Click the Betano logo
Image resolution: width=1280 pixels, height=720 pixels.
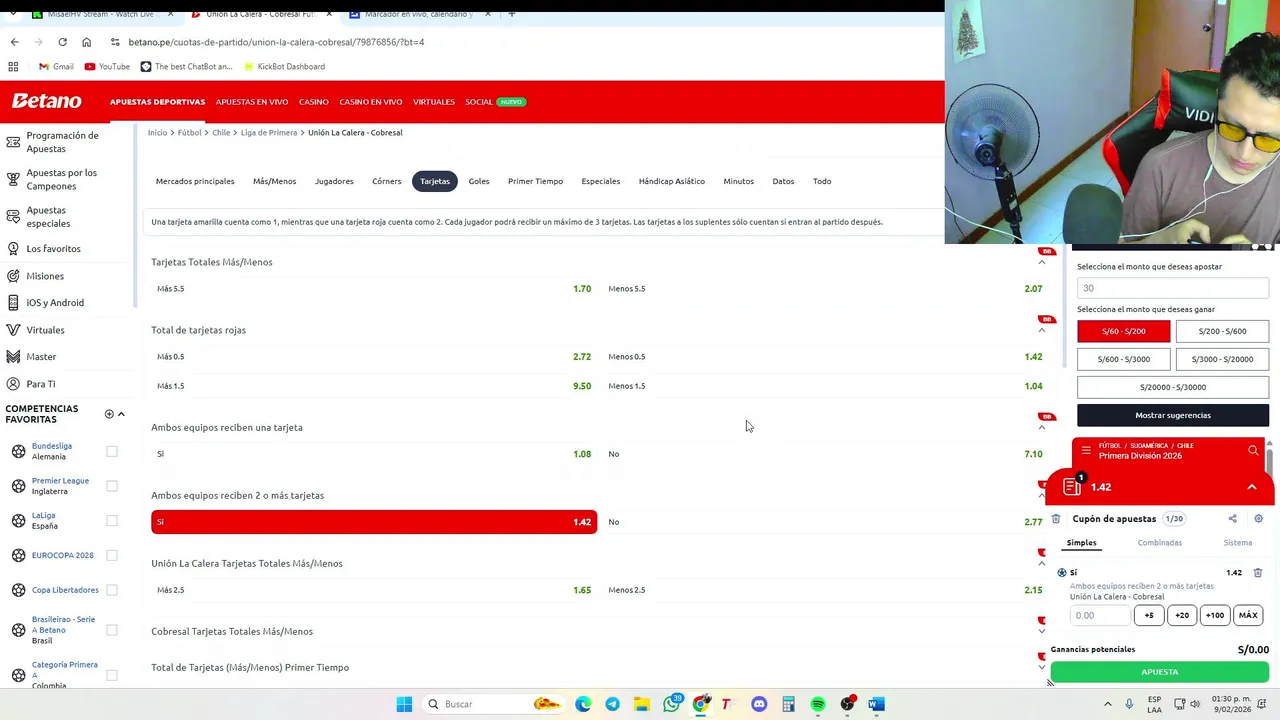click(46, 101)
